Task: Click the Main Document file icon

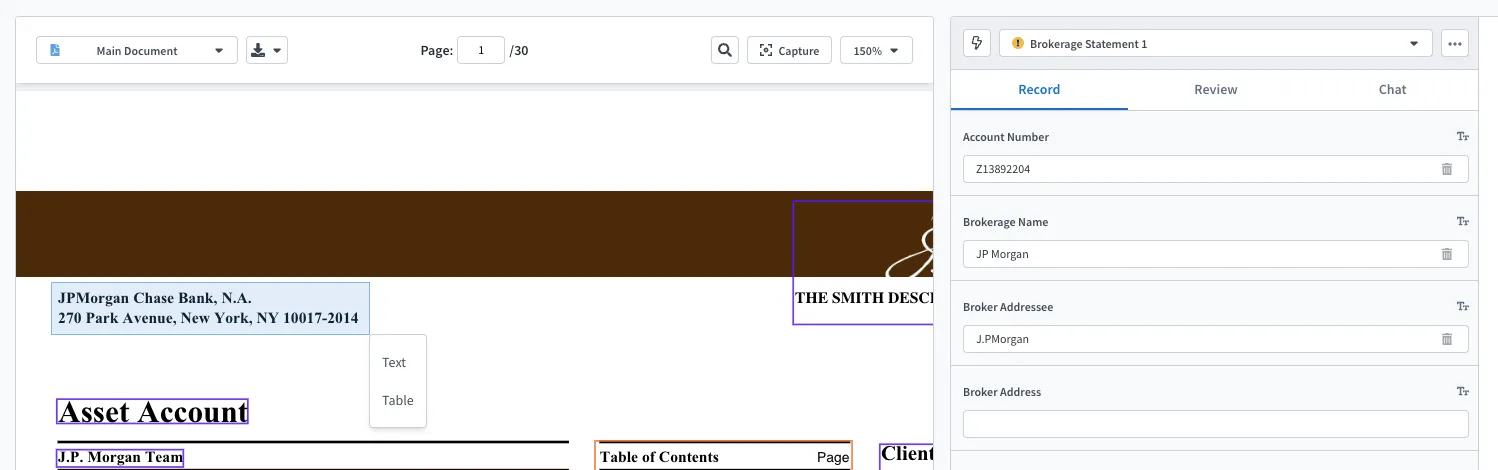Action: [55, 50]
